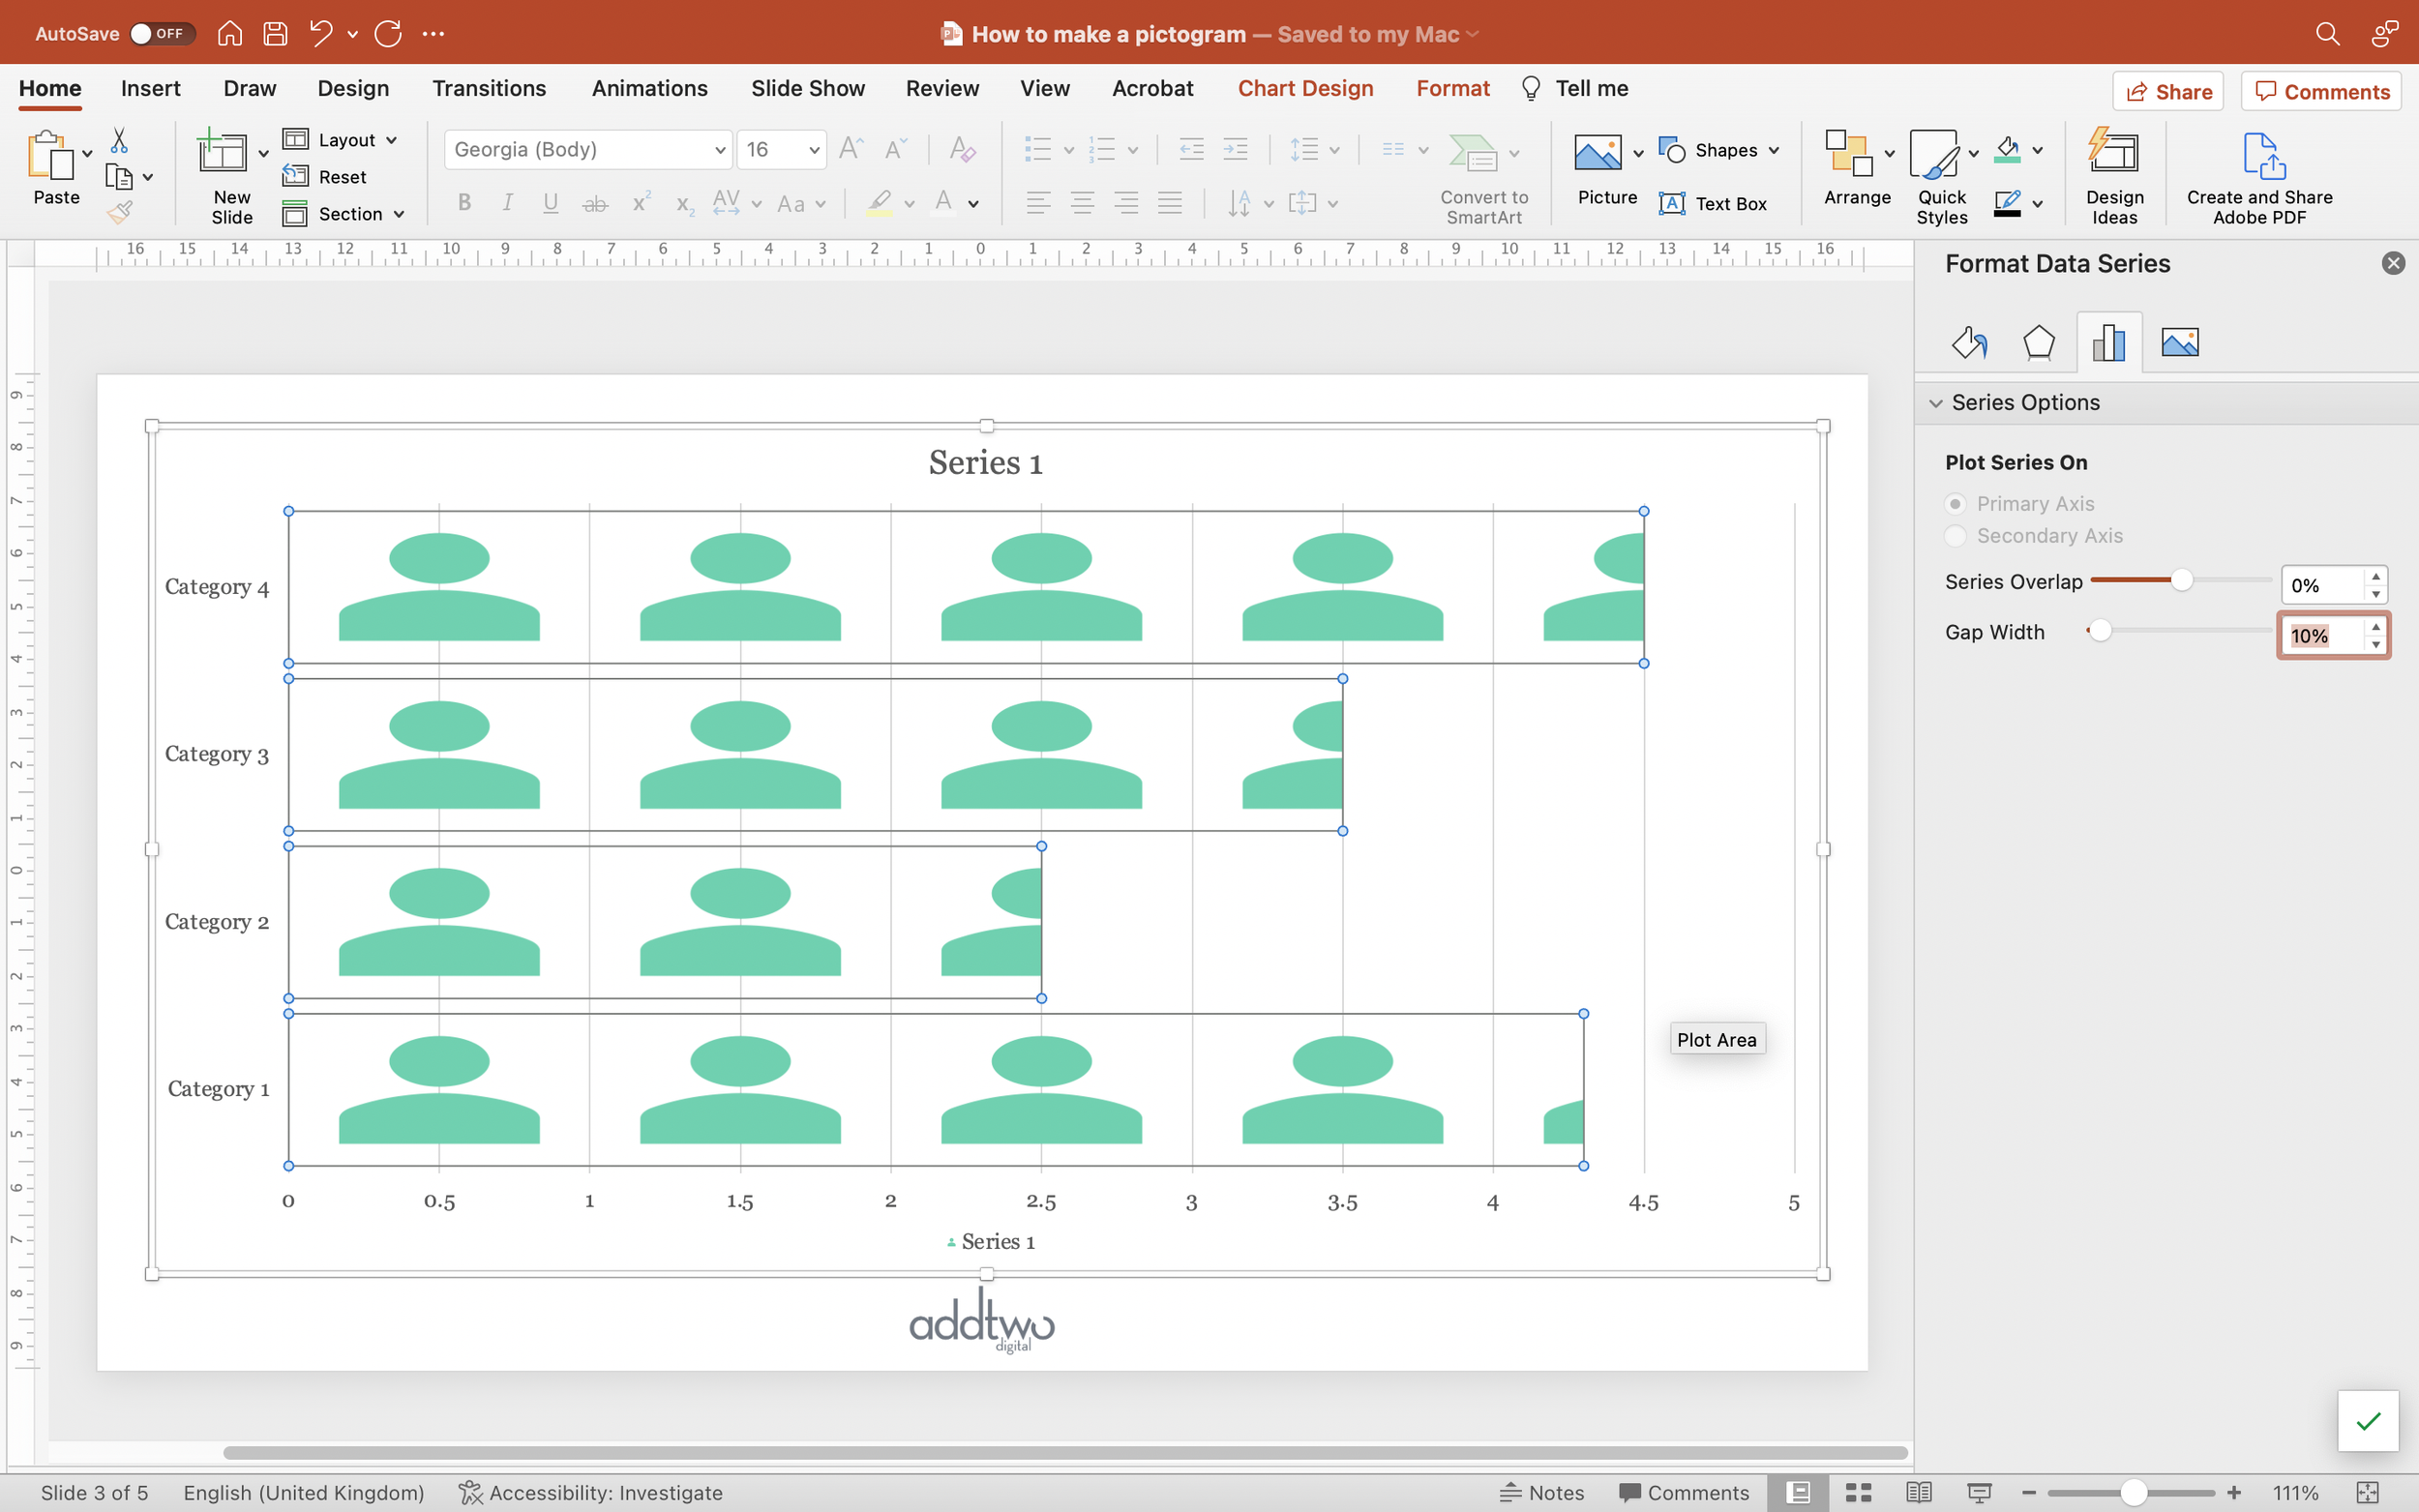Select the Secondary Axis radio button

[x=1955, y=536]
